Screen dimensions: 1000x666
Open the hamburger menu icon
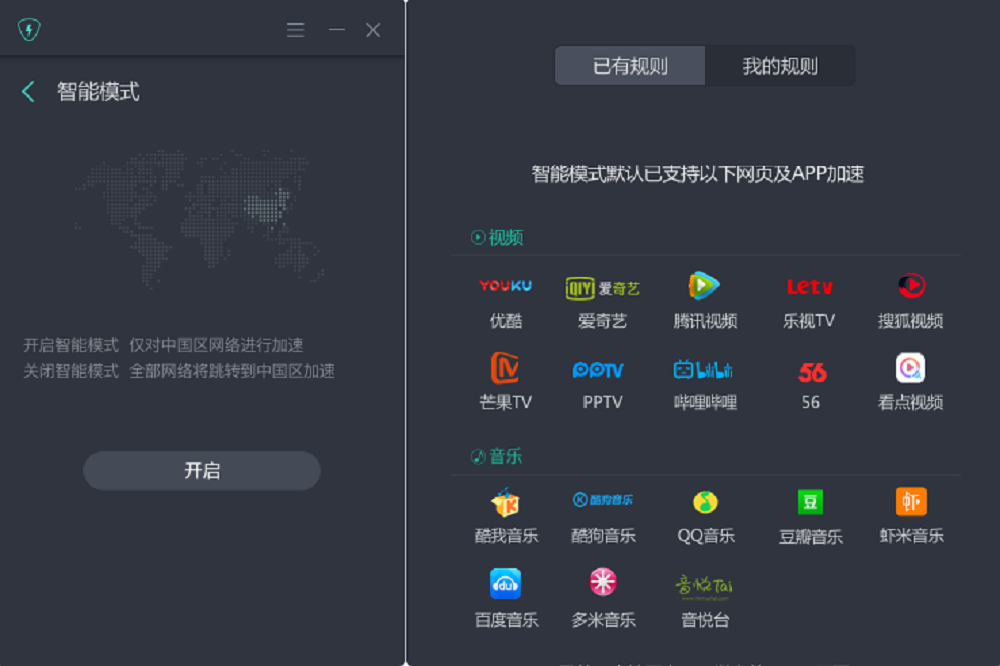tap(295, 30)
